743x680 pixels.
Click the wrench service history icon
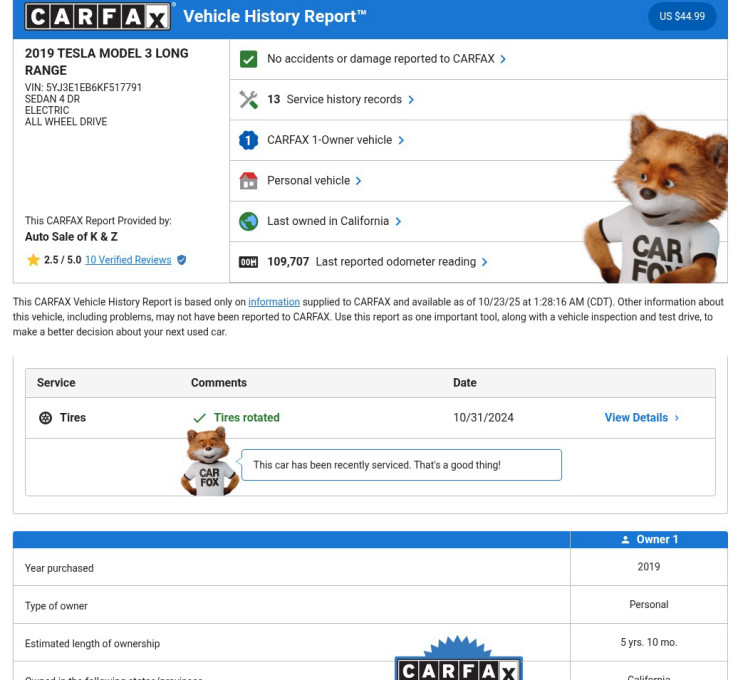[248, 100]
